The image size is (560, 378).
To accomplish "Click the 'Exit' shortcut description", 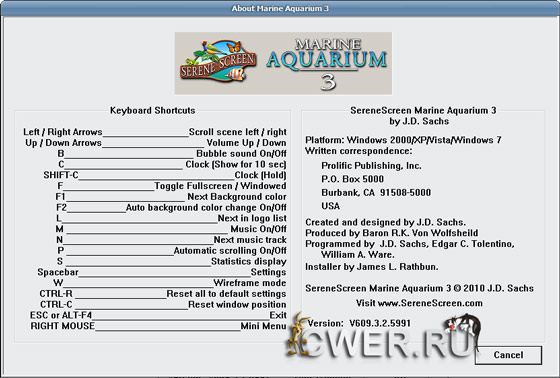I will pos(278,315).
